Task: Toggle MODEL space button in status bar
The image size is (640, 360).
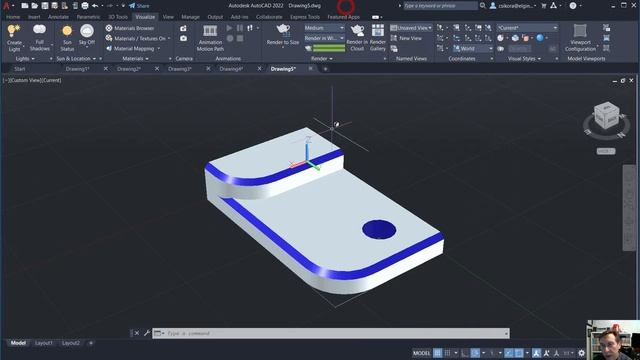Action: tap(422, 353)
